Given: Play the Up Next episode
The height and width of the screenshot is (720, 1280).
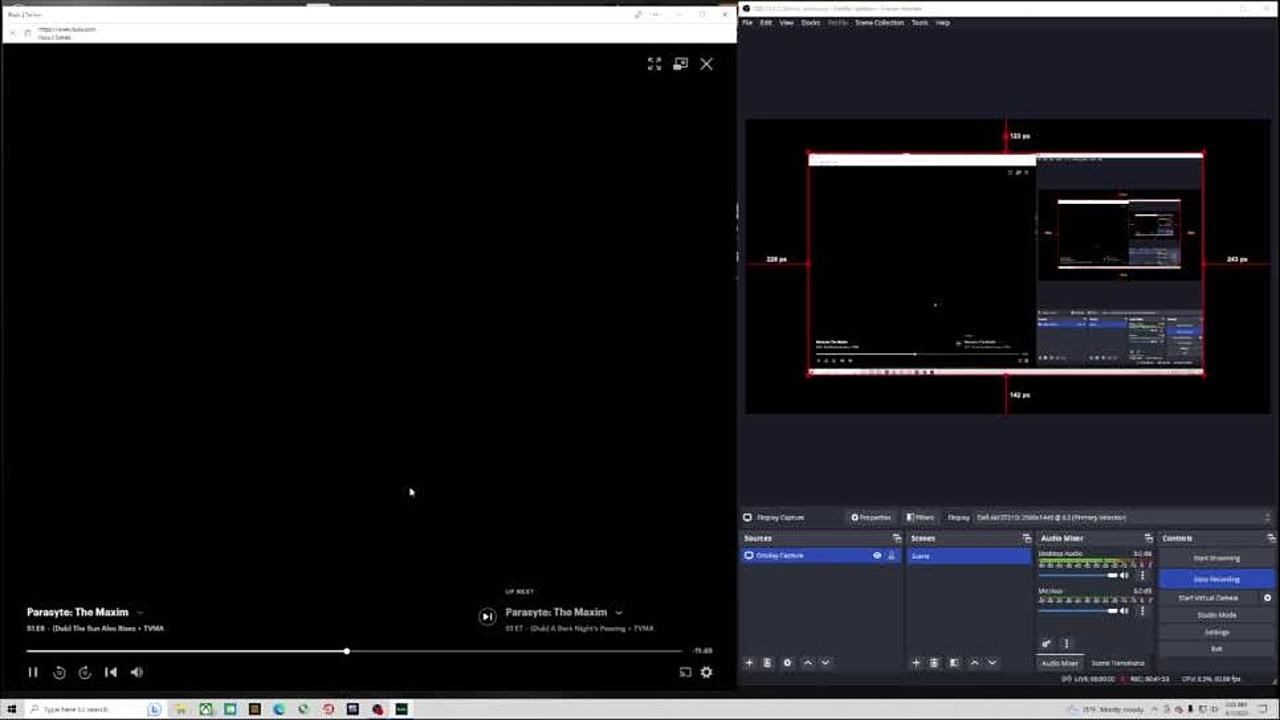Looking at the screenshot, I should tap(487, 617).
